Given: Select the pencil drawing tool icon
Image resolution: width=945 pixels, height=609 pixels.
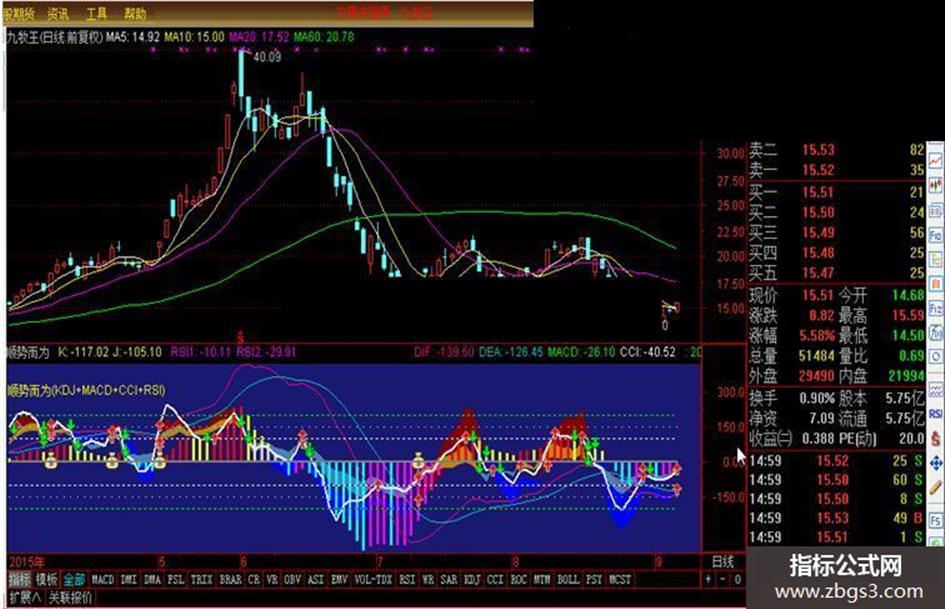Looking at the screenshot, I should point(936,488).
